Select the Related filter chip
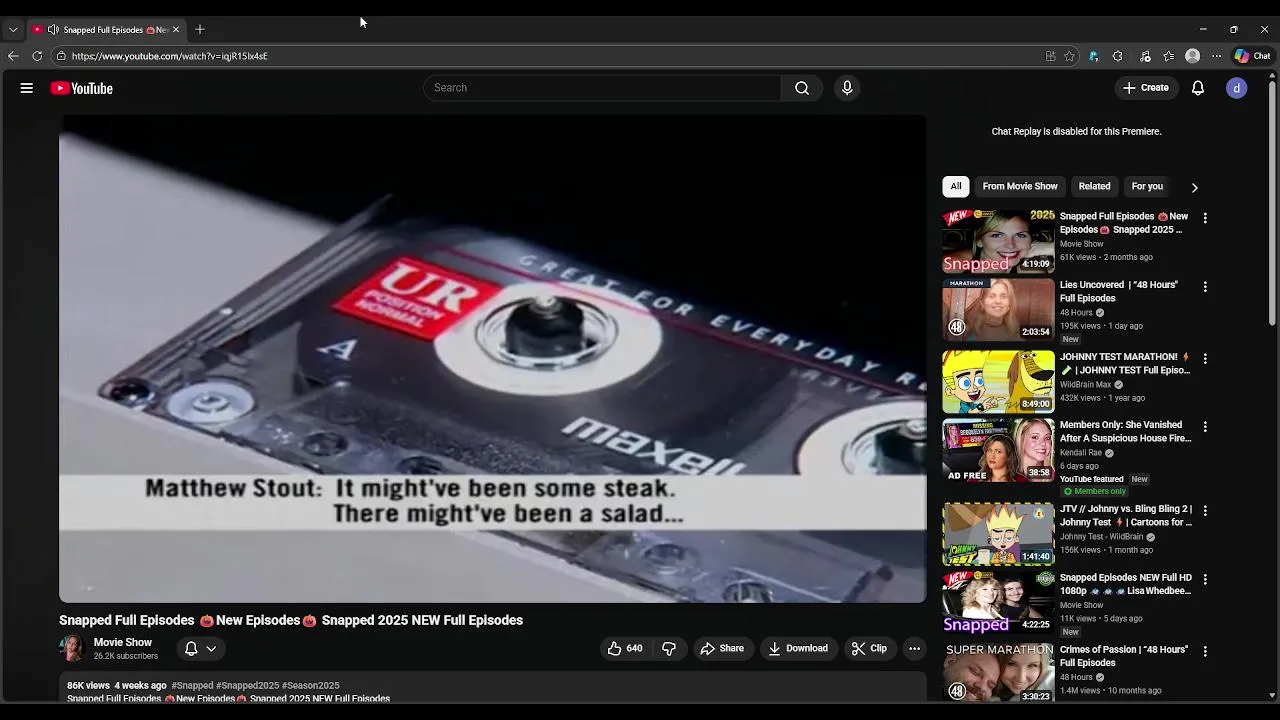Viewport: 1280px width, 720px height. click(1094, 186)
